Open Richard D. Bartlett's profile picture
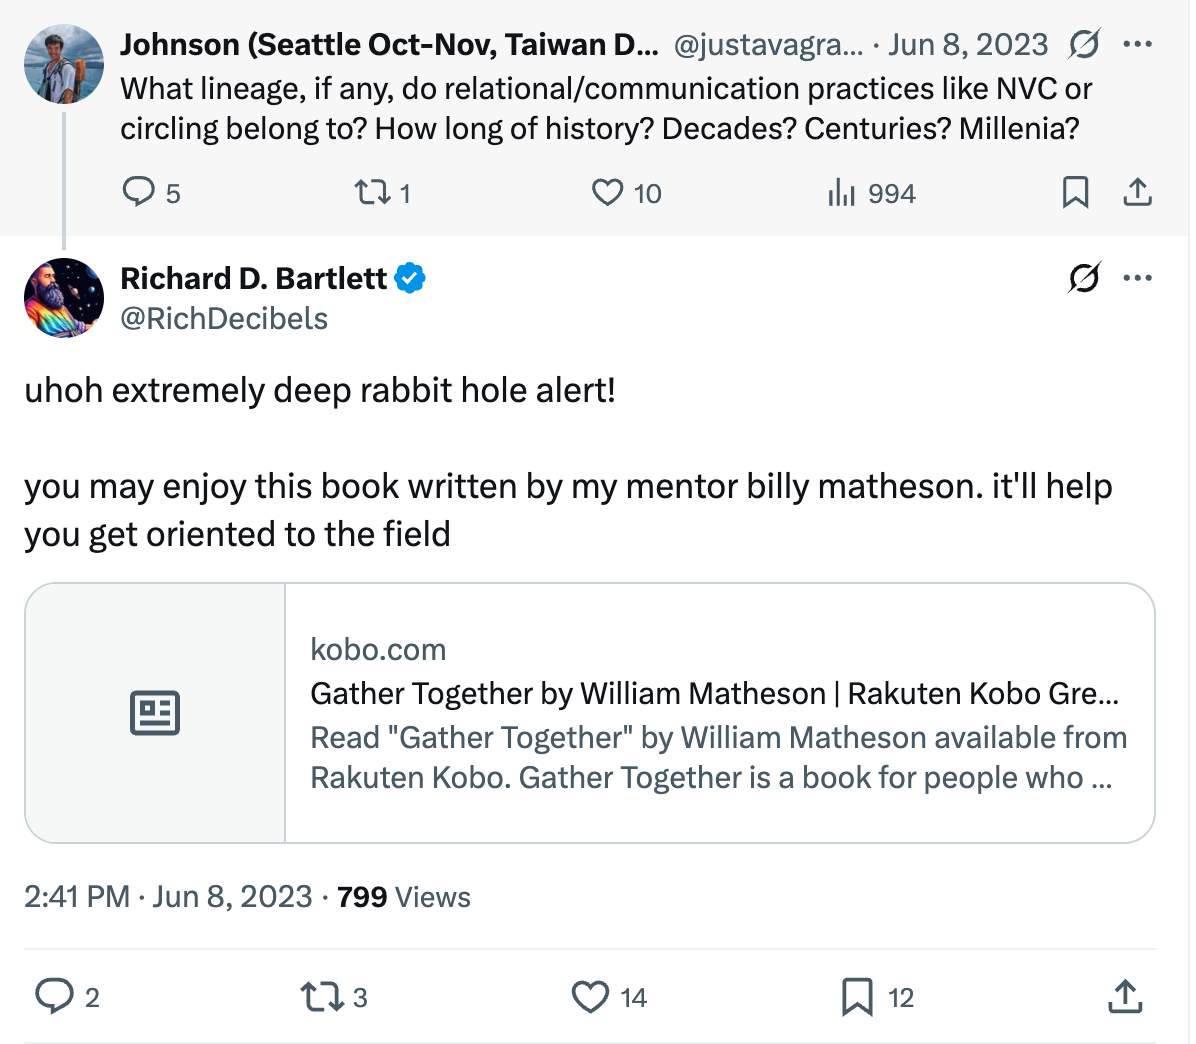1196x1044 pixels. (x=64, y=298)
